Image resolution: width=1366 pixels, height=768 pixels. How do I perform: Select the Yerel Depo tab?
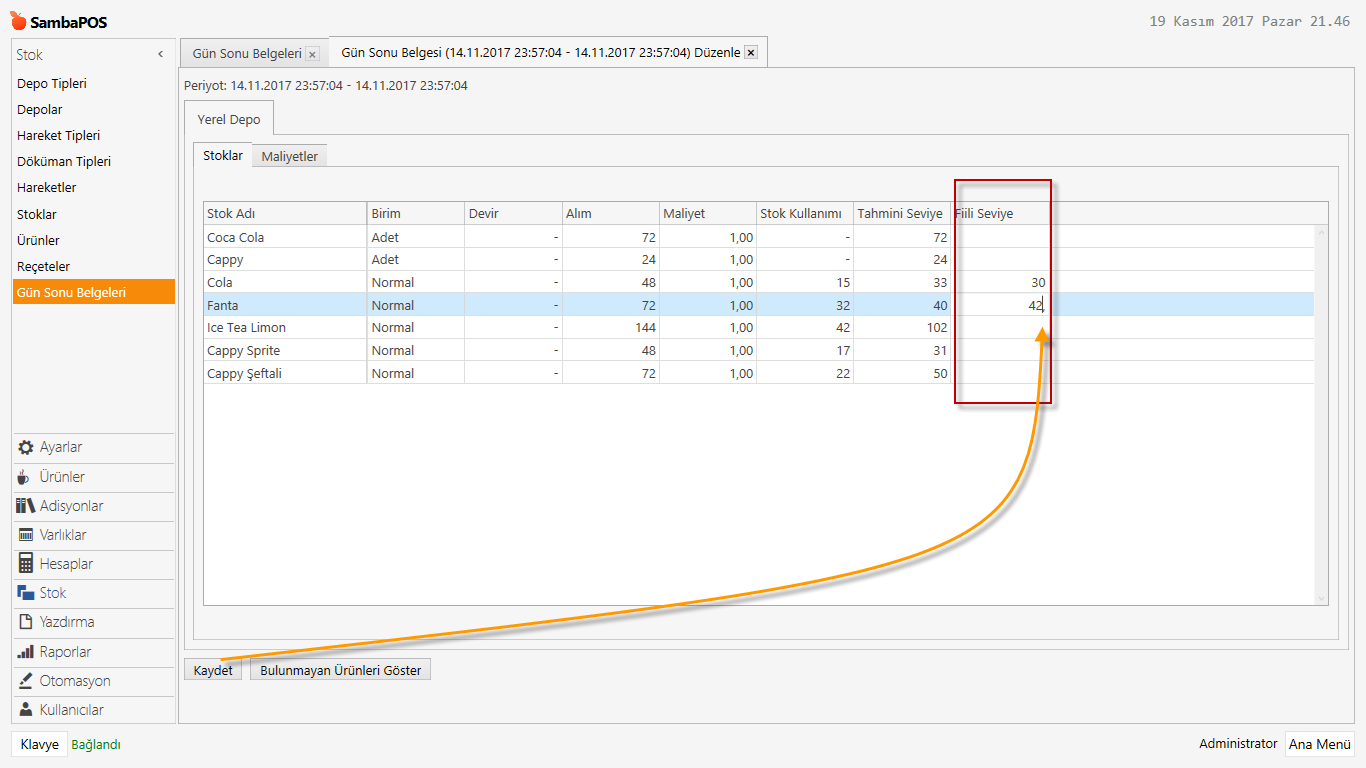tap(229, 119)
